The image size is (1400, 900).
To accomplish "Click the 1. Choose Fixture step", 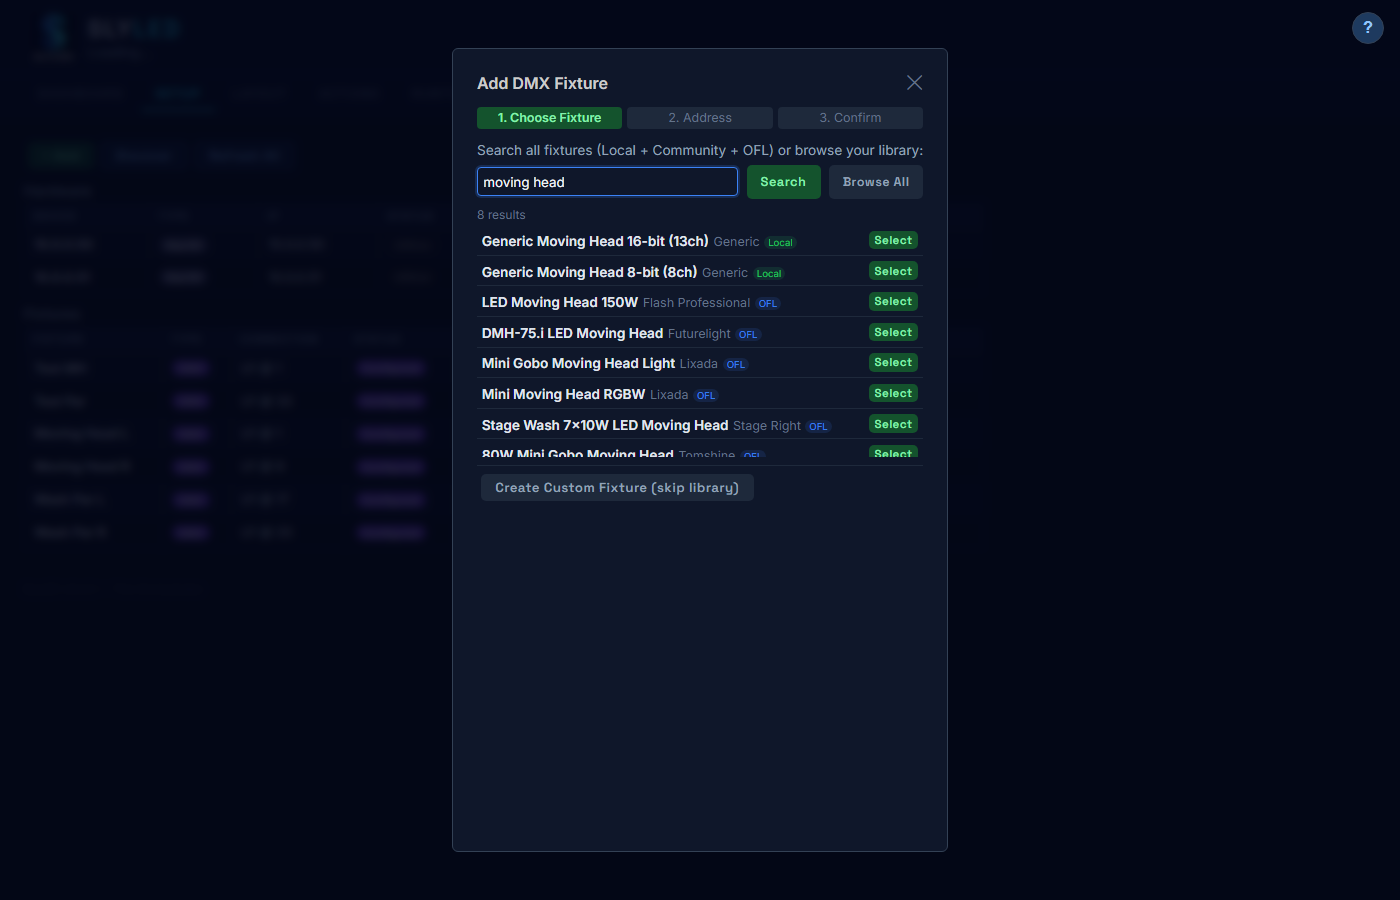I will (x=549, y=117).
